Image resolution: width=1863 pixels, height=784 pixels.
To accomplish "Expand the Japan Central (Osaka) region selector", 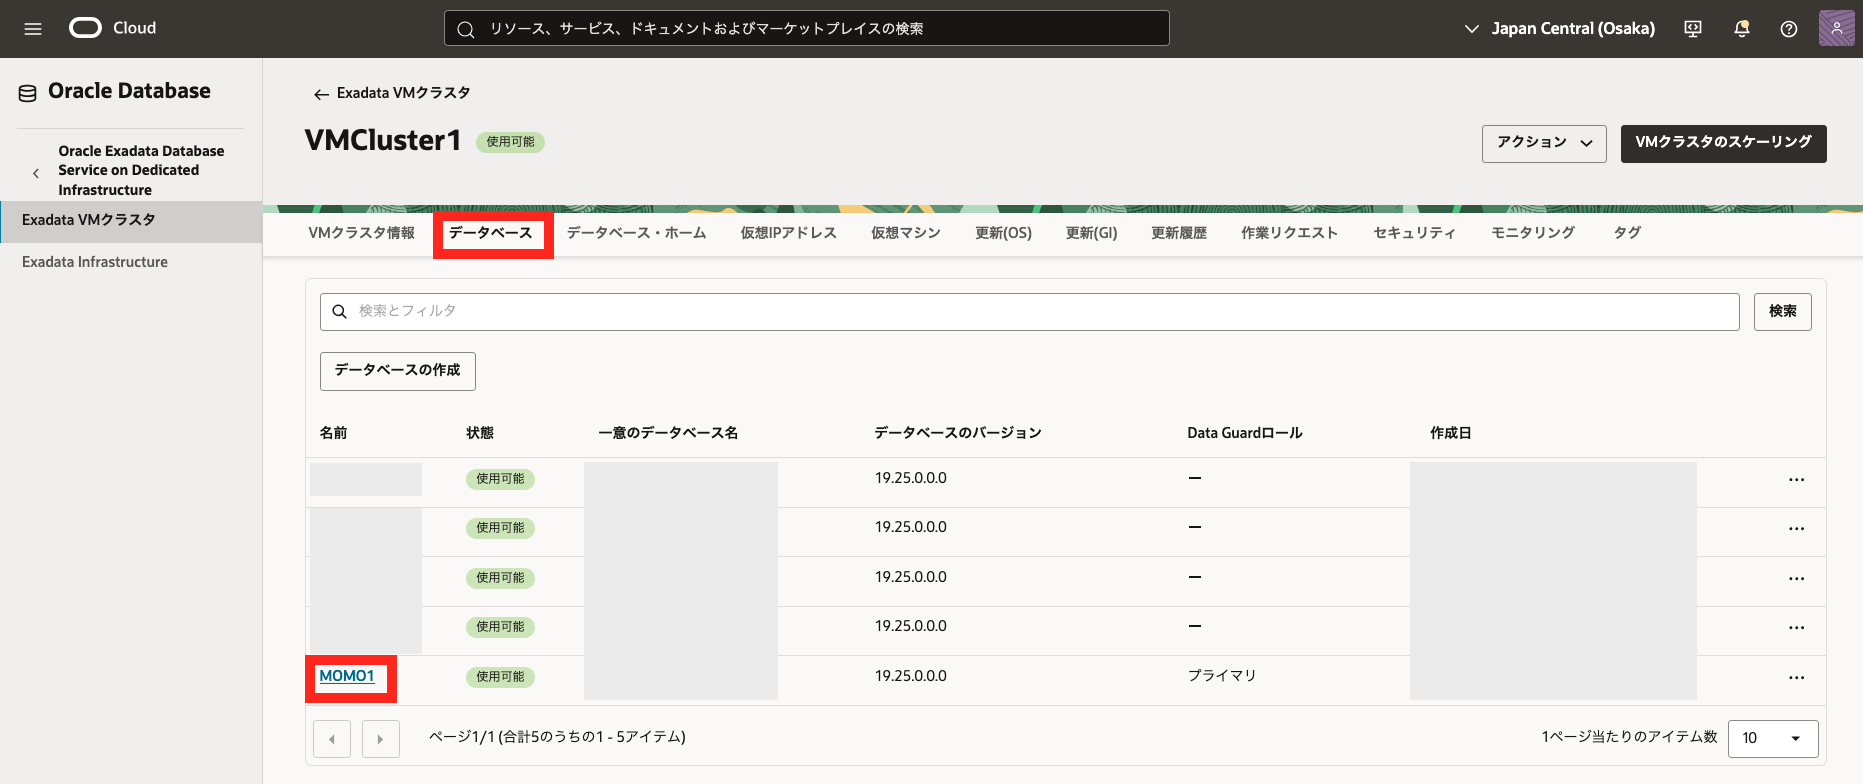I will (x=1559, y=29).
